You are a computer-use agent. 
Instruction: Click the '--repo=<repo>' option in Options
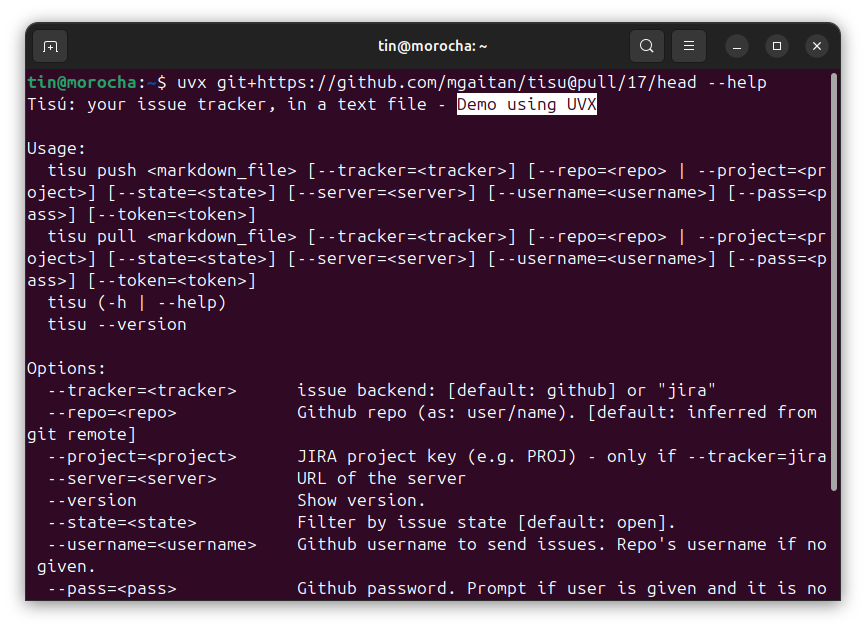pos(112,413)
